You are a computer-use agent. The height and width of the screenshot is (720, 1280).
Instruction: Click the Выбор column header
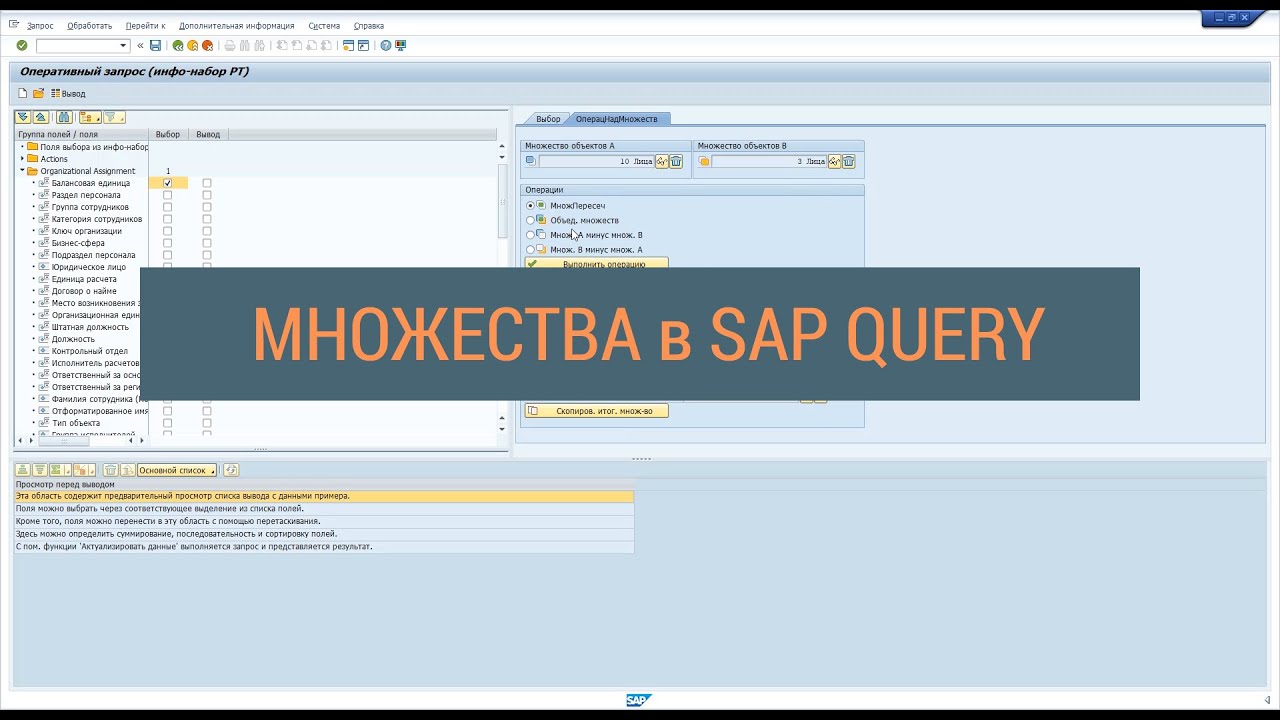(168, 134)
